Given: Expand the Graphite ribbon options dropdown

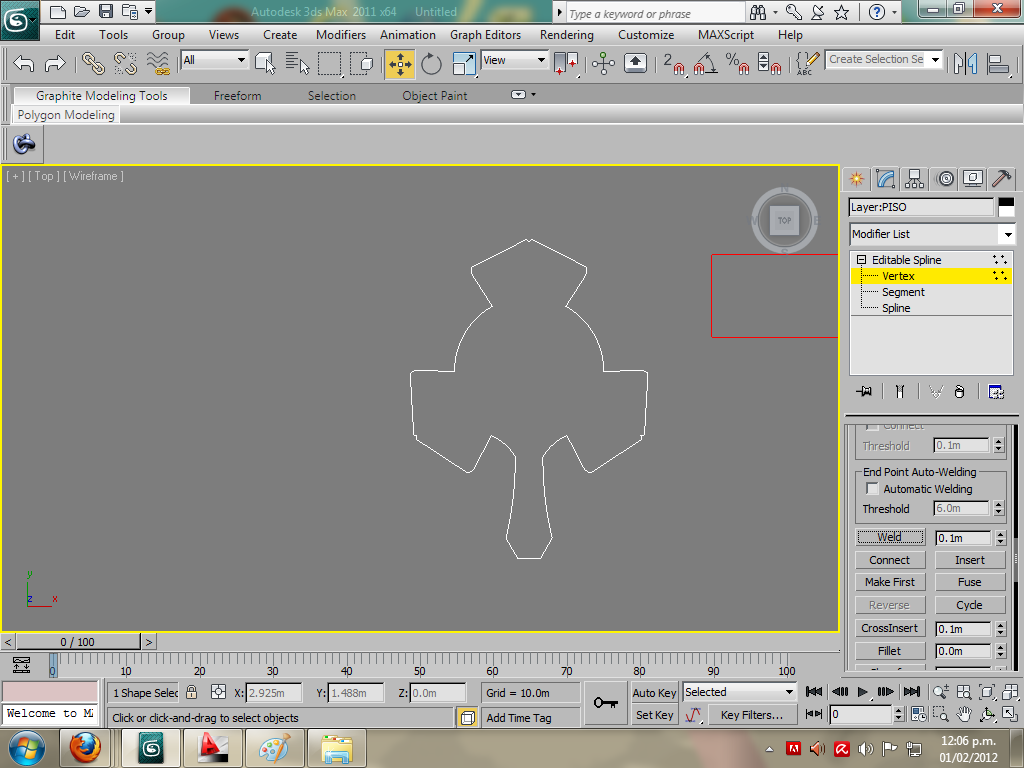Looking at the screenshot, I should coord(522,95).
